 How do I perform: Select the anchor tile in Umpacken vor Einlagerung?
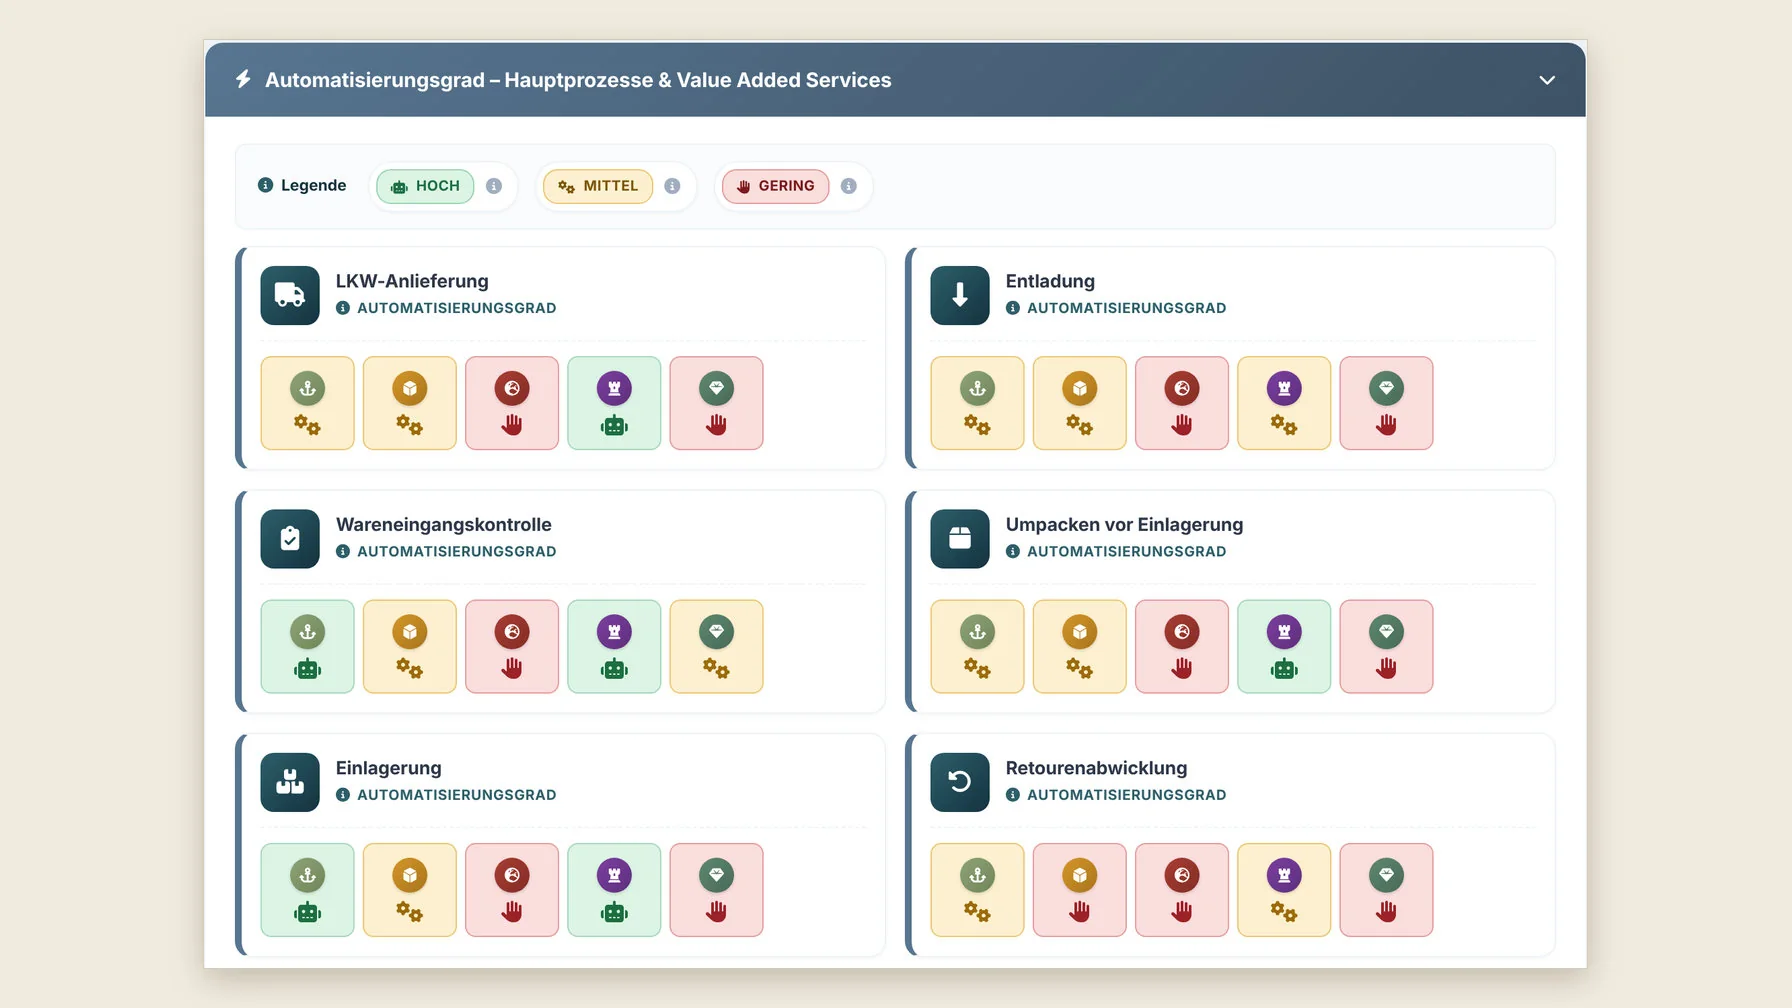(978, 647)
